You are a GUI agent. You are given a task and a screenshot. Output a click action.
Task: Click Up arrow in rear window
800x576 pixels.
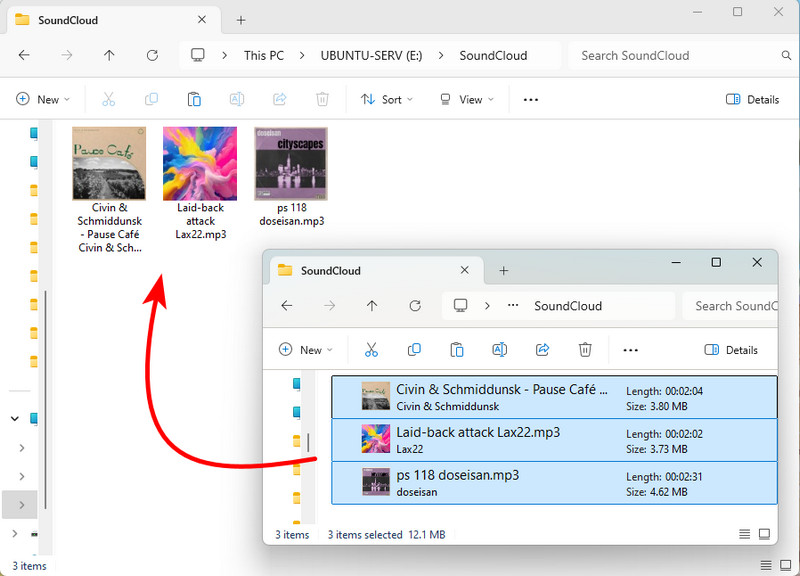point(109,55)
